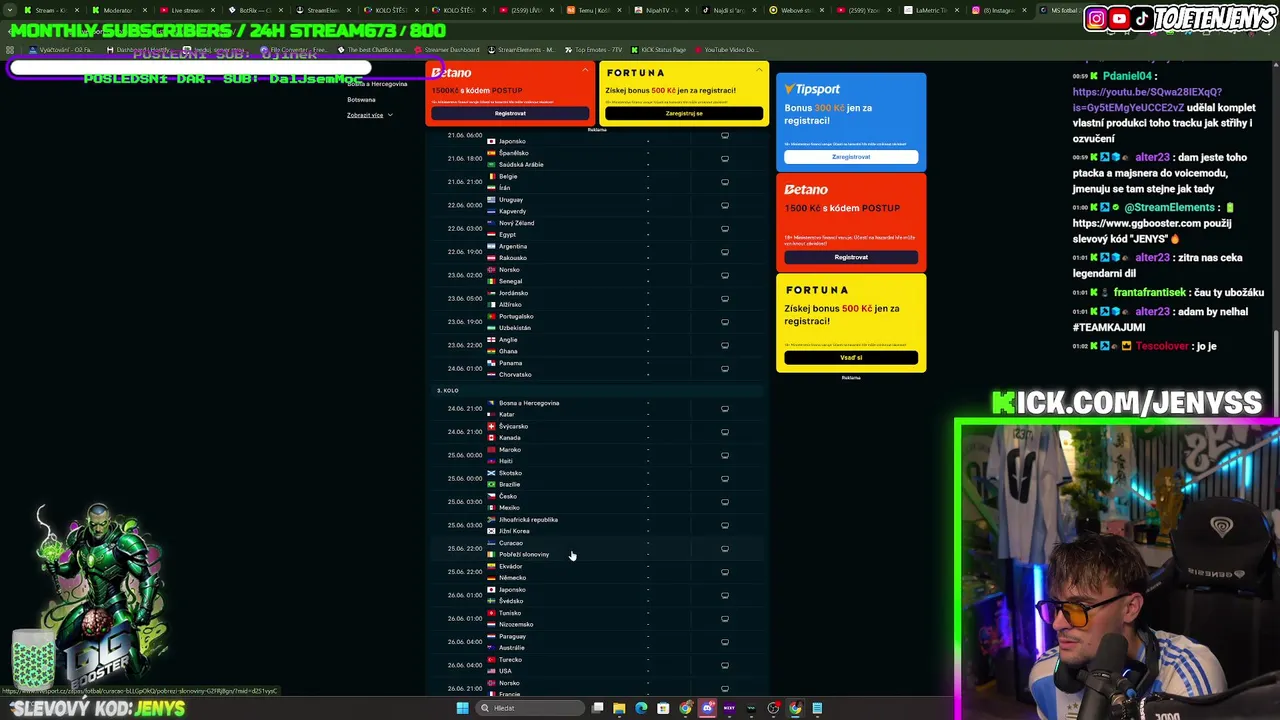Screen dimensions: 1280x720
Task: Select Jihoafrická republika team name
Action: 528,519
